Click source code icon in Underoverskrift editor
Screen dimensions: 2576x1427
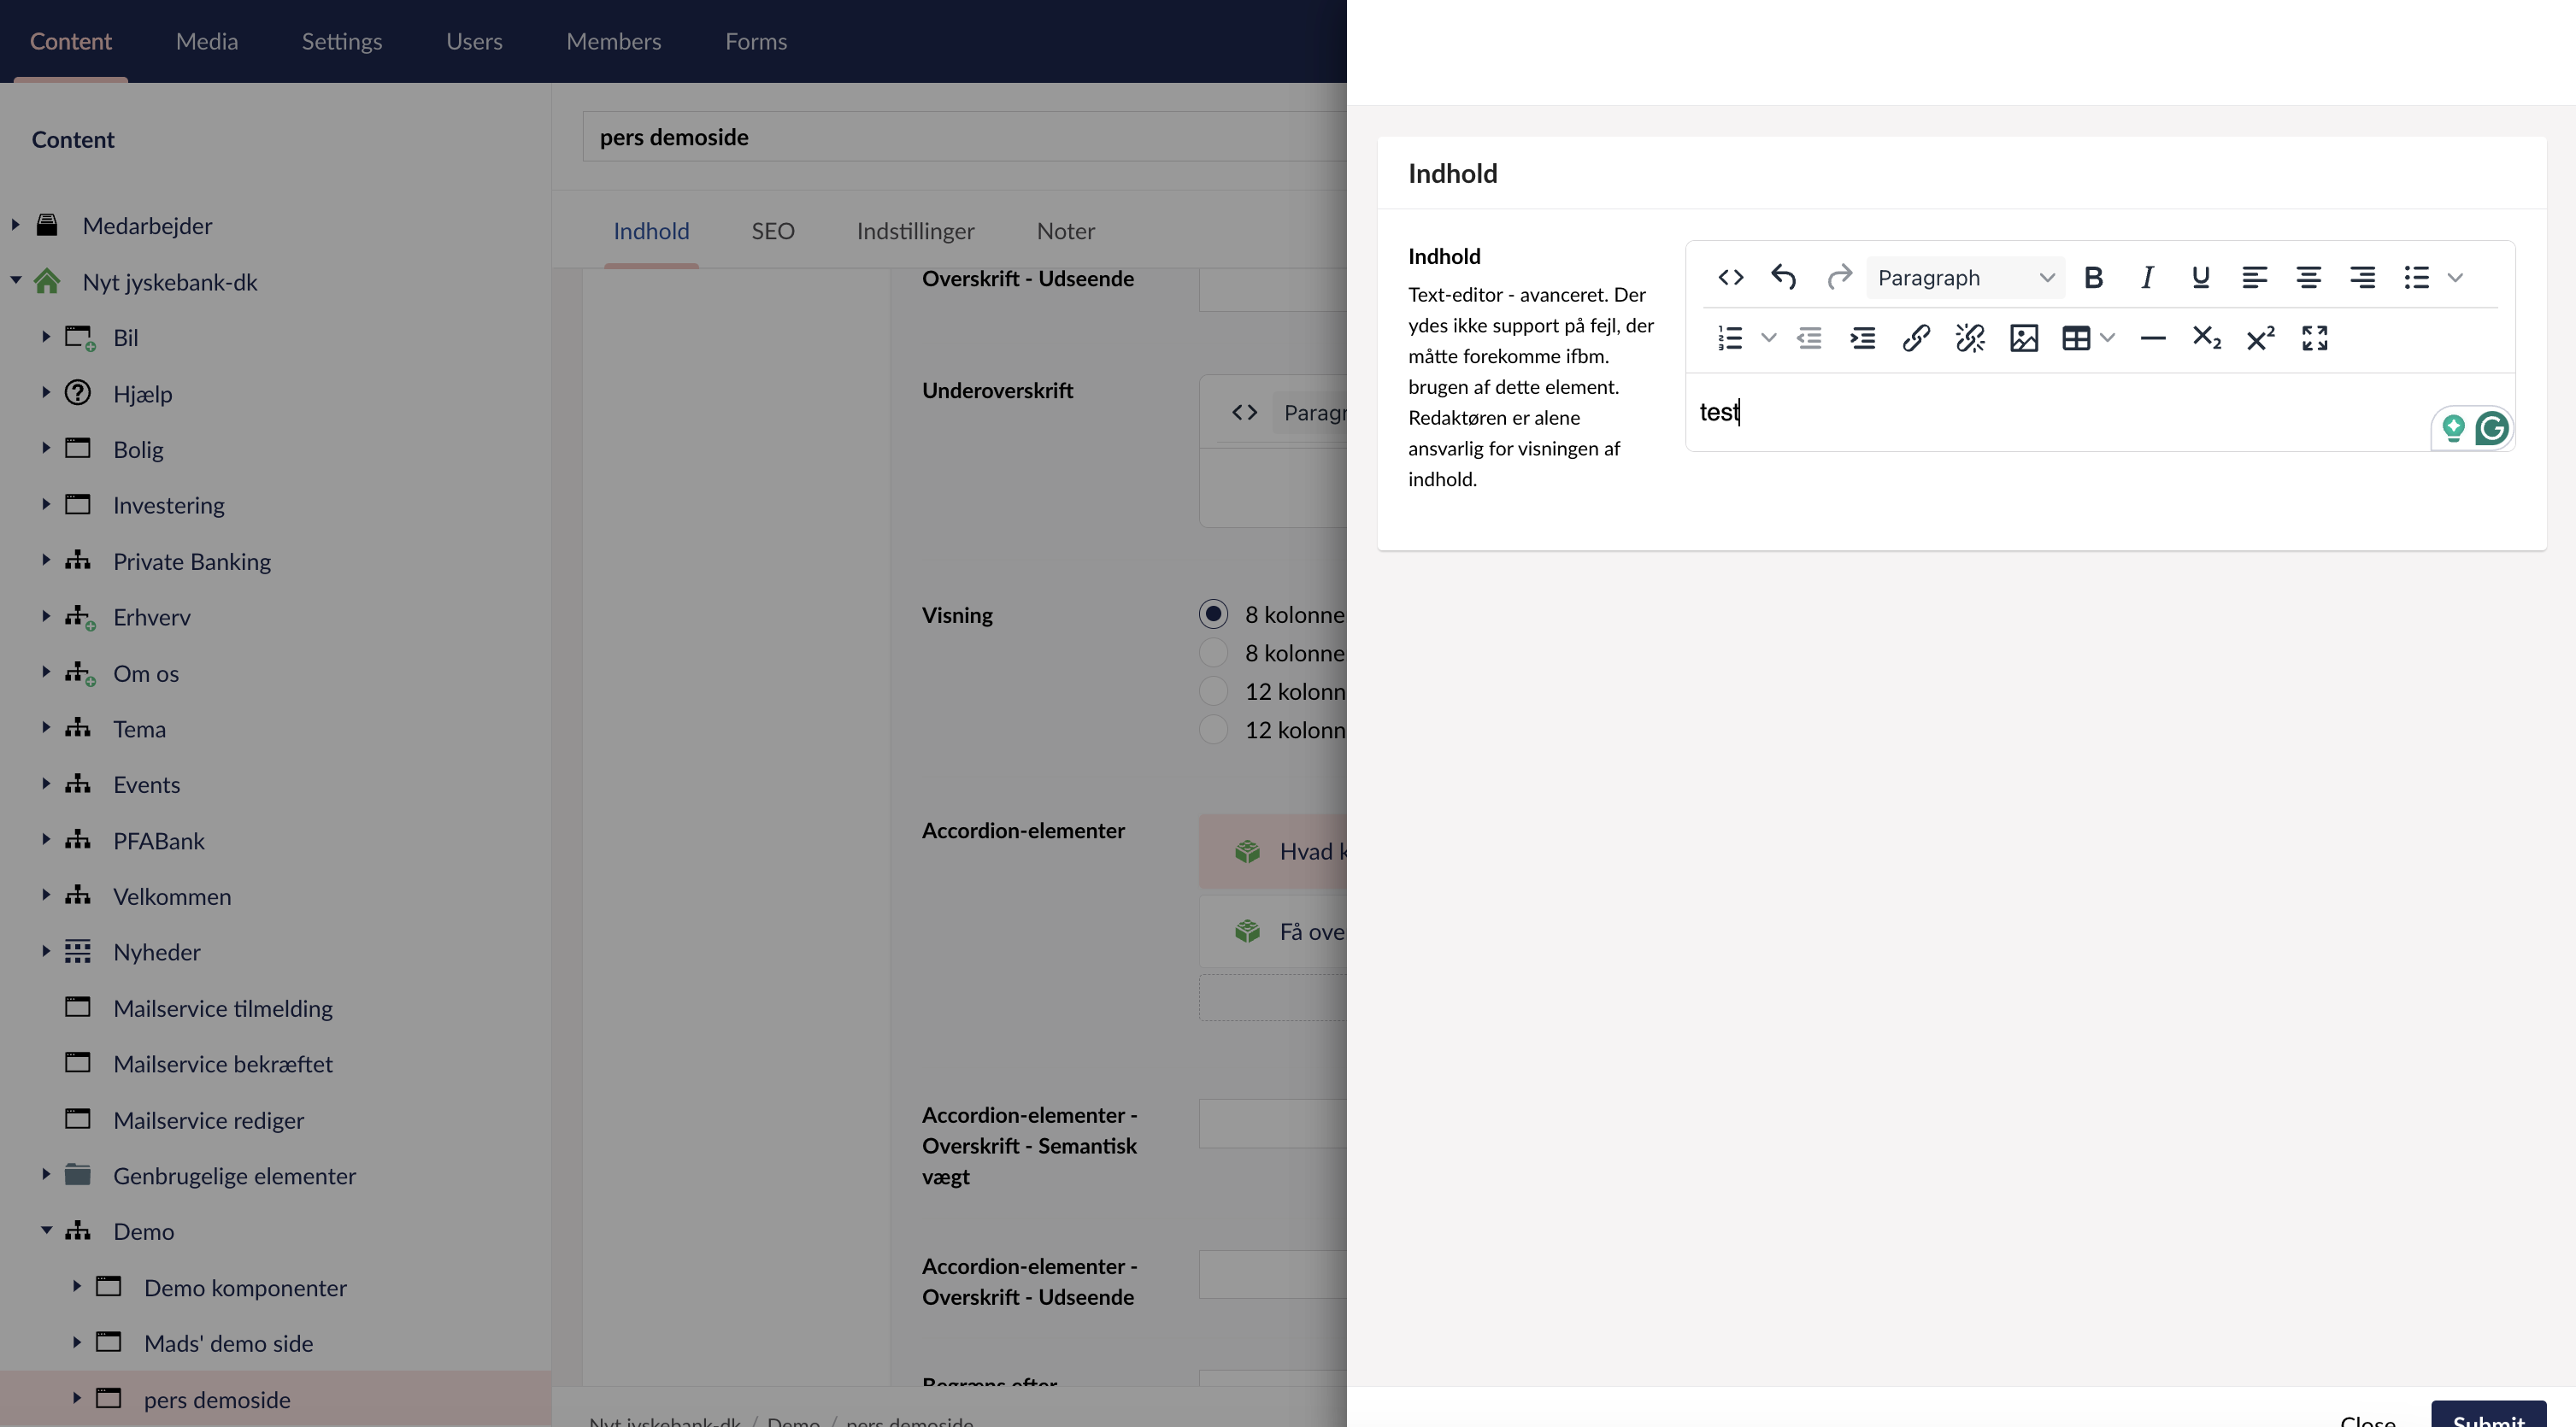click(1244, 412)
